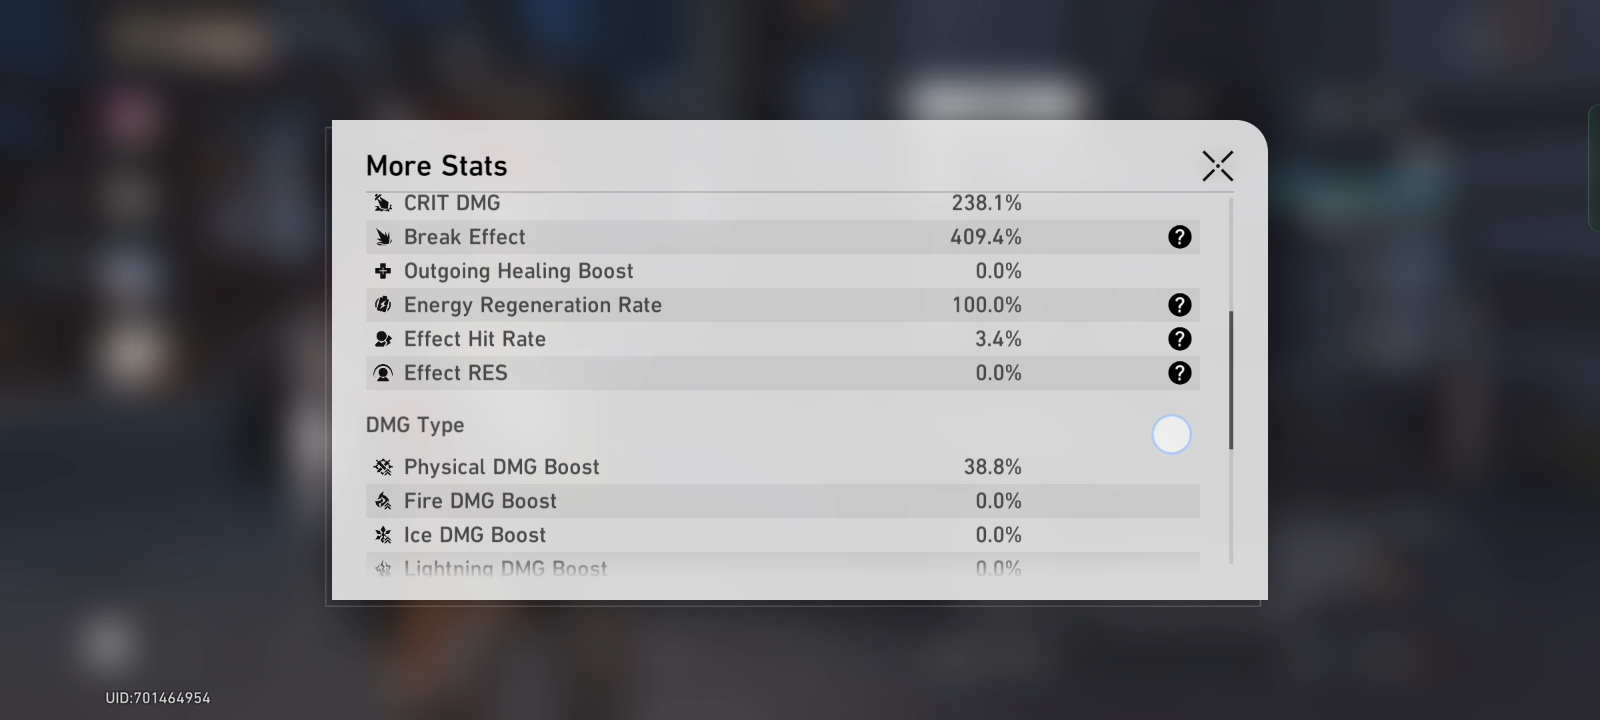Show Effect RES help tooltip icon

pos(1179,373)
